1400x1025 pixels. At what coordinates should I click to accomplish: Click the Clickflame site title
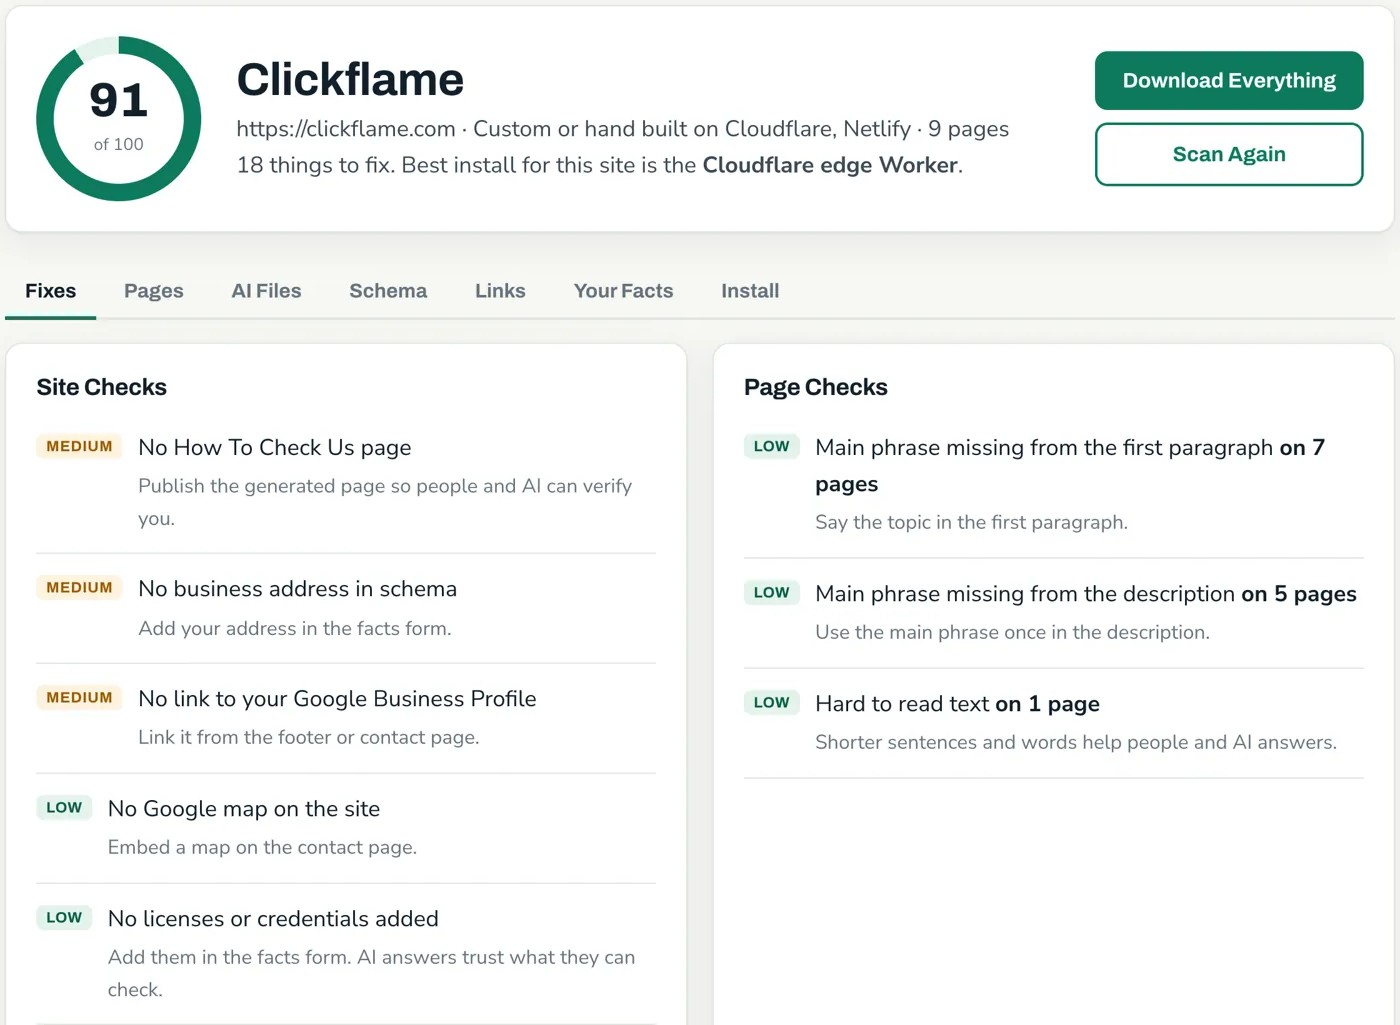(x=350, y=80)
